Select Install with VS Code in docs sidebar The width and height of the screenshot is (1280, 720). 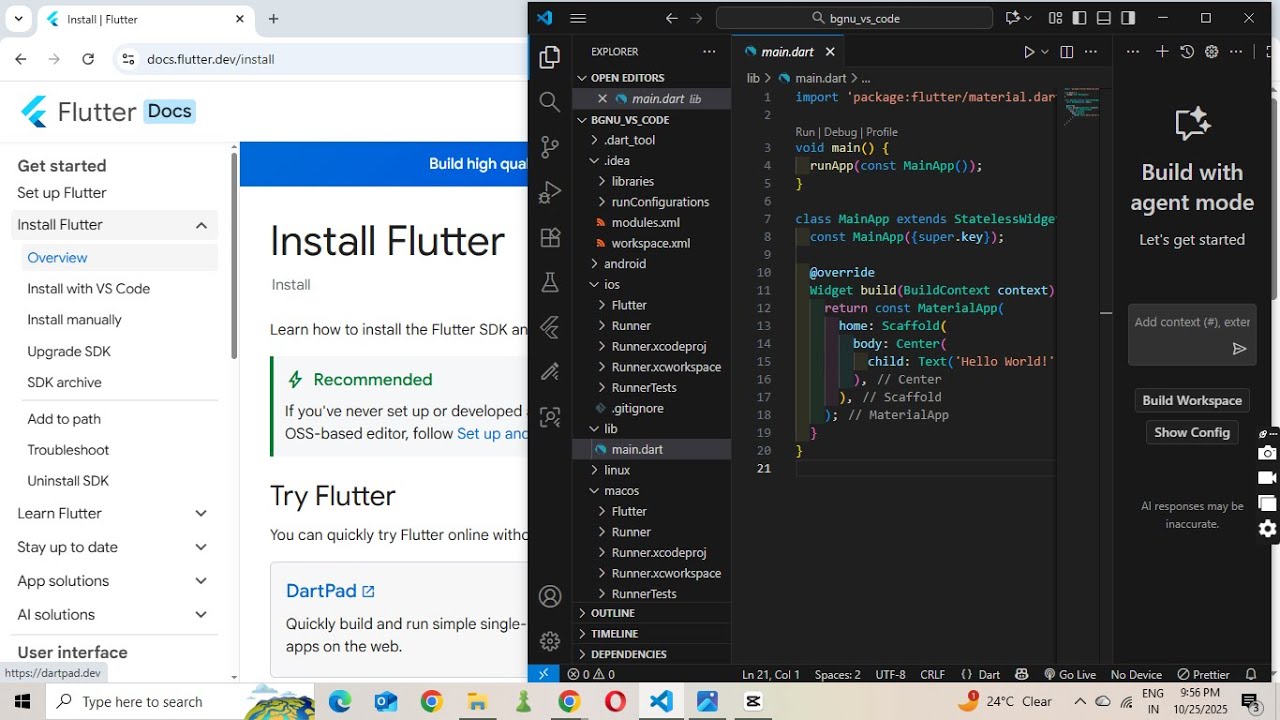click(x=88, y=289)
